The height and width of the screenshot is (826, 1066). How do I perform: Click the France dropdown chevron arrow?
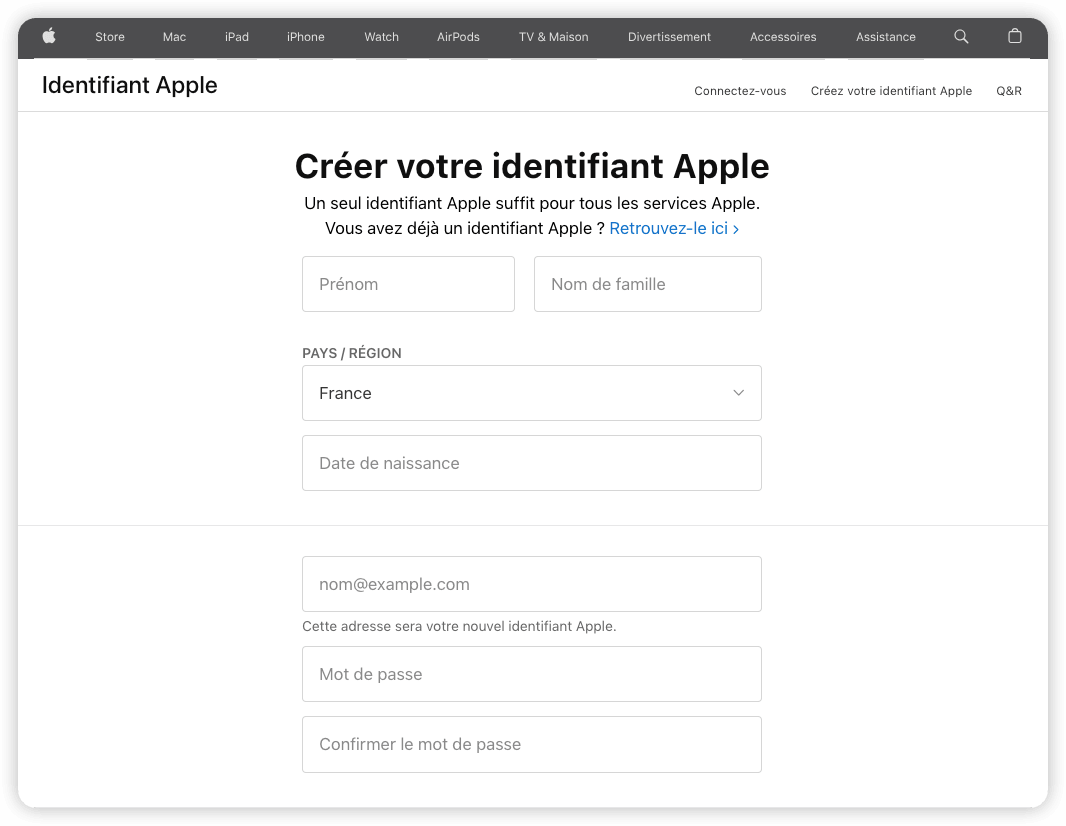pos(738,393)
